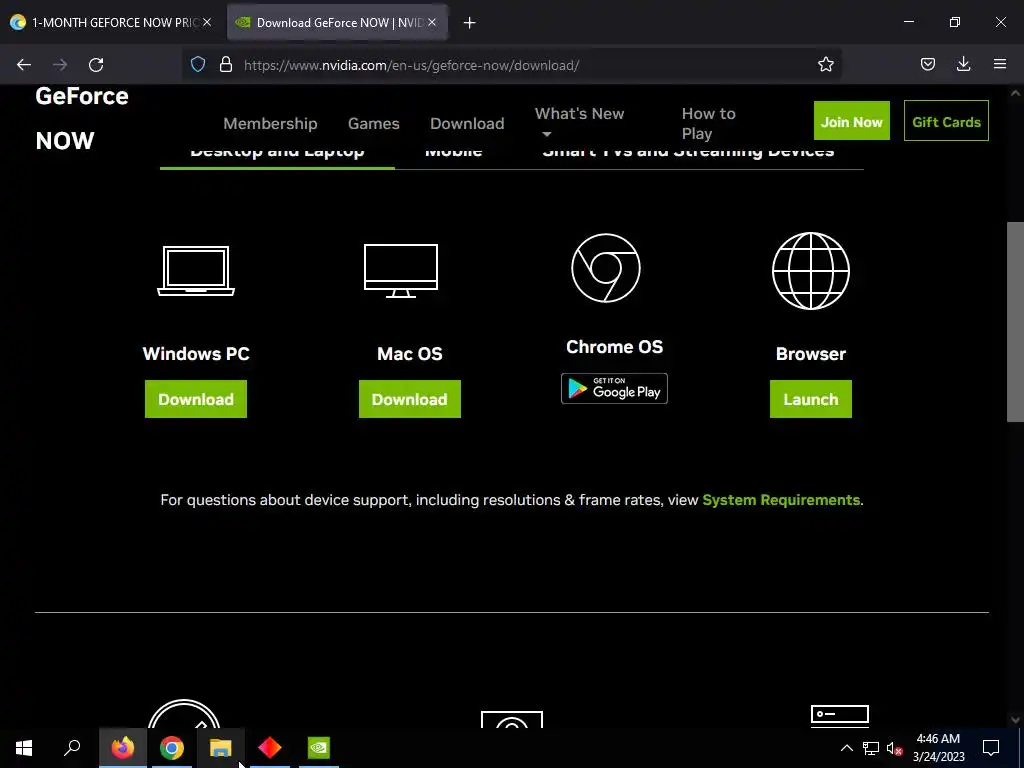Open a new tab with the plus icon

coord(469,23)
